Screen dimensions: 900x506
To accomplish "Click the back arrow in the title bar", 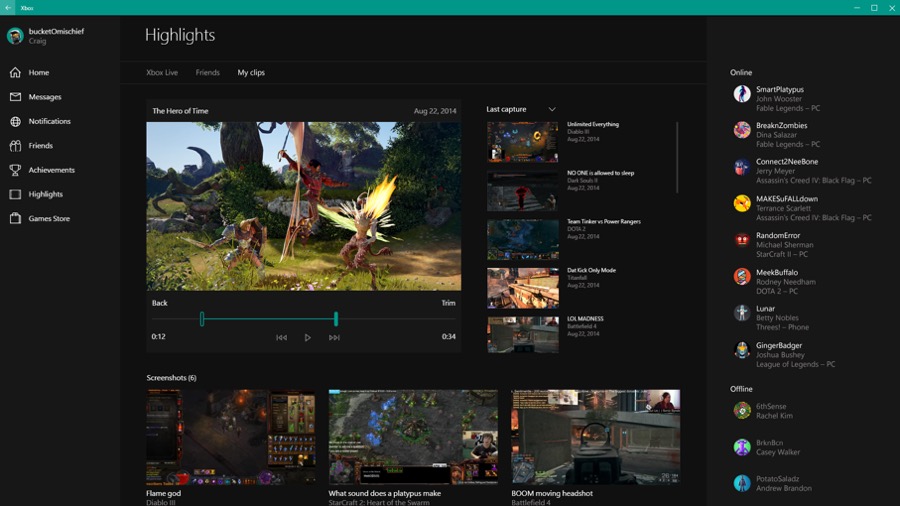I will tap(8, 7).
